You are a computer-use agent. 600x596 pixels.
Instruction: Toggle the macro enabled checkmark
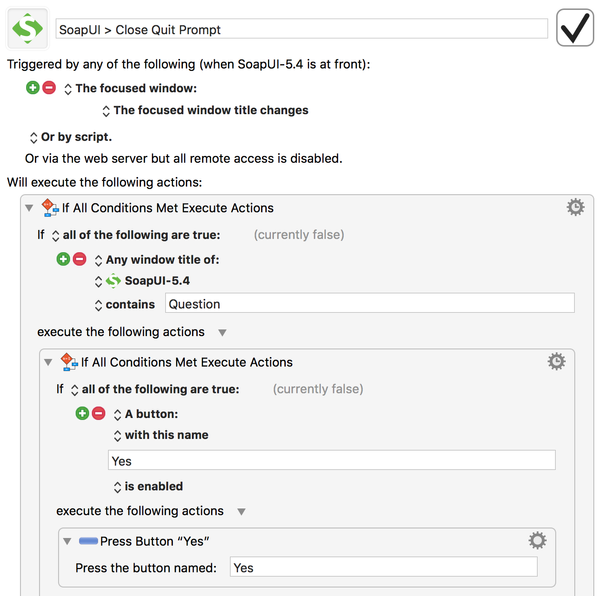point(575,29)
